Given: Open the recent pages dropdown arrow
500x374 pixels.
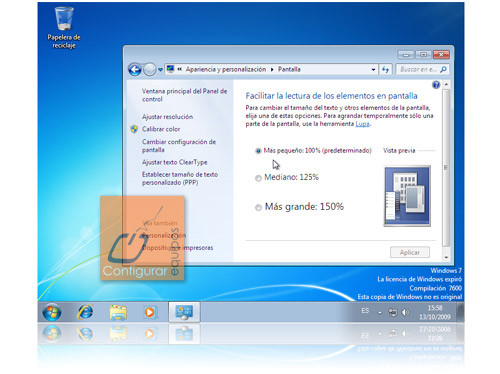Looking at the screenshot, I should [x=160, y=70].
